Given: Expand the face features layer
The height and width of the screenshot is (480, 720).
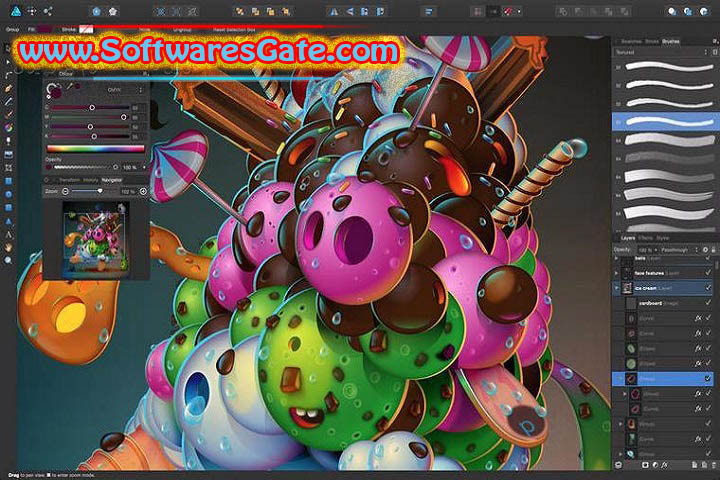Looking at the screenshot, I should [x=617, y=273].
